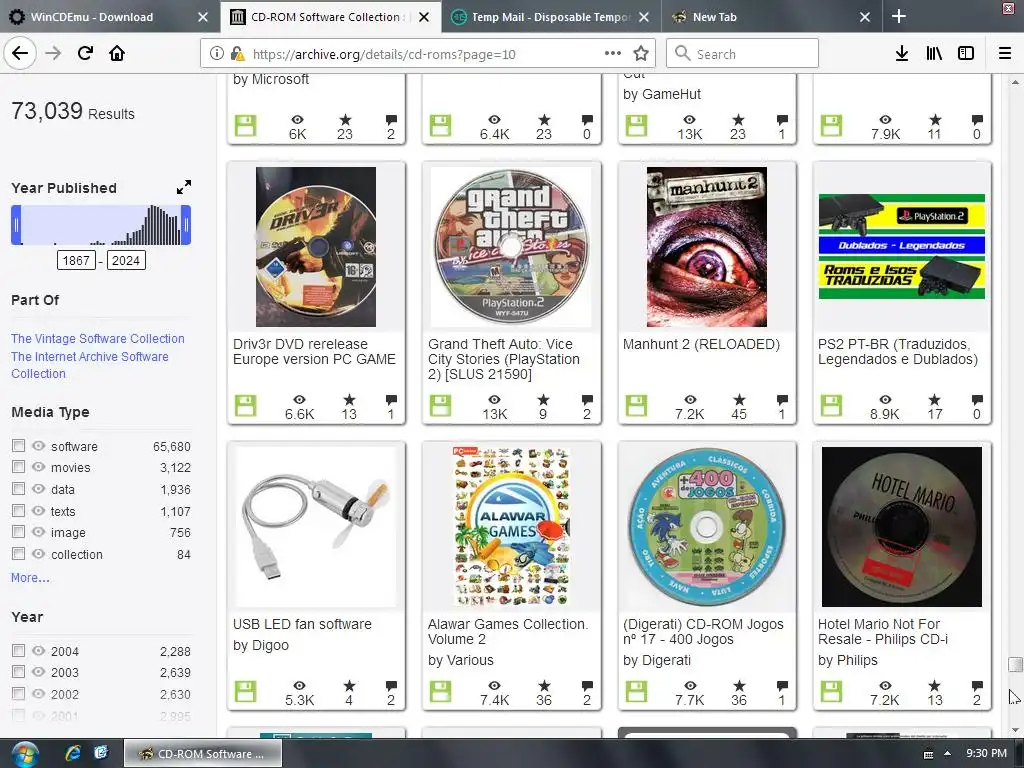Show only movies with eye toggle
Viewport: 1024px width, 768px height.
click(x=39, y=467)
